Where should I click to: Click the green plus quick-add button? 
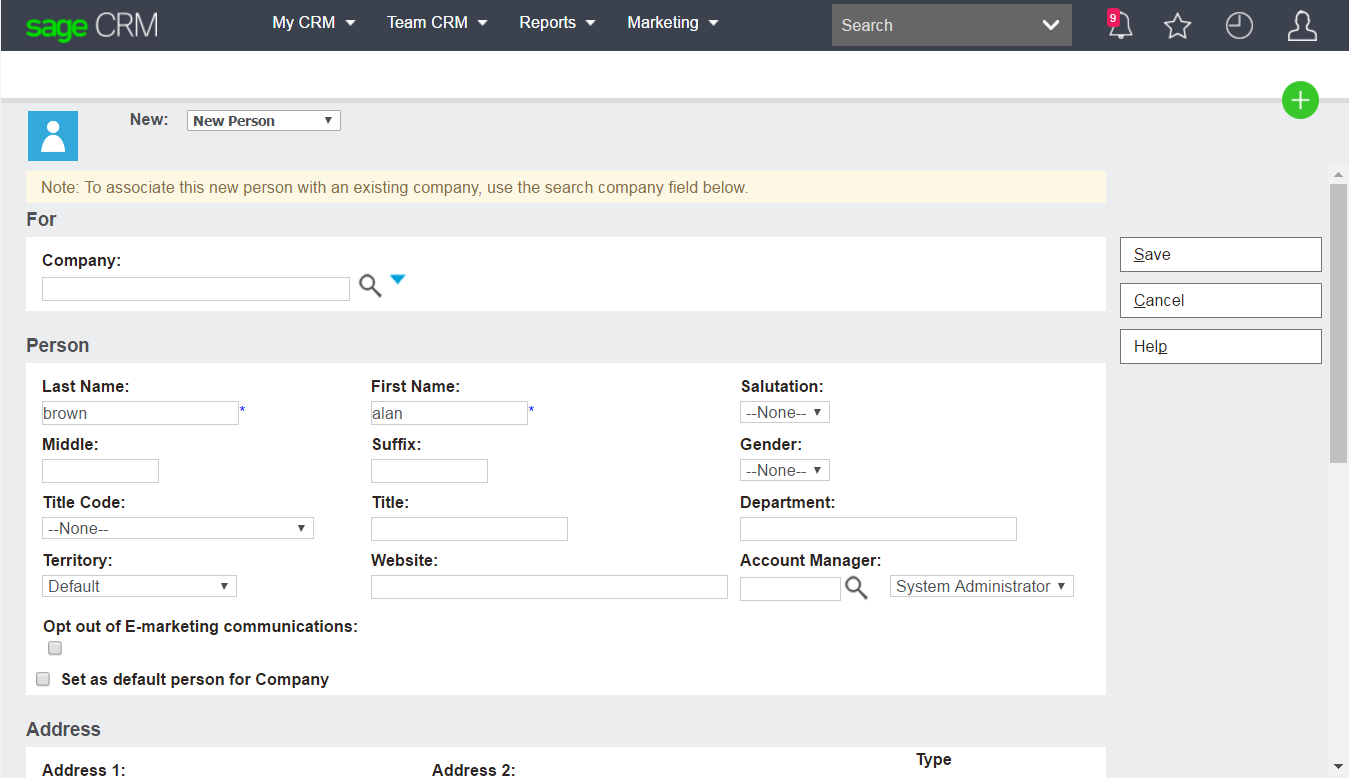pos(1300,100)
